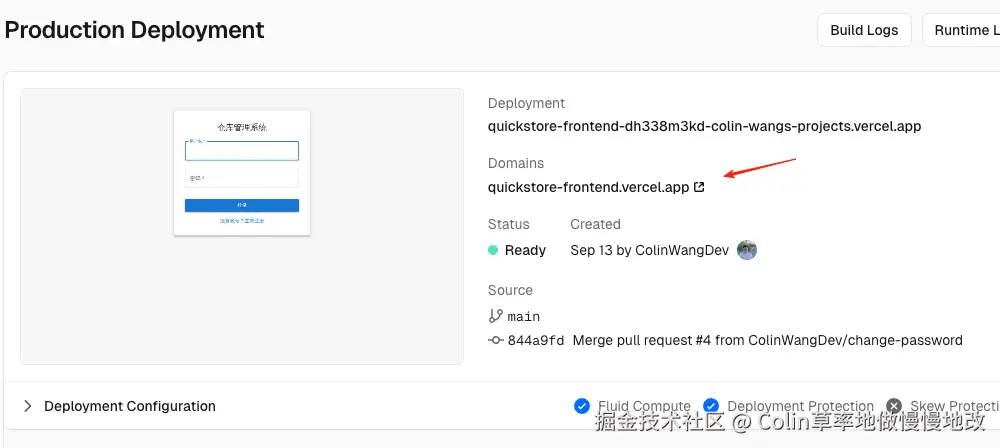1000x448 pixels.
Task: Open commit hash 844a9fd
Action: pos(536,341)
